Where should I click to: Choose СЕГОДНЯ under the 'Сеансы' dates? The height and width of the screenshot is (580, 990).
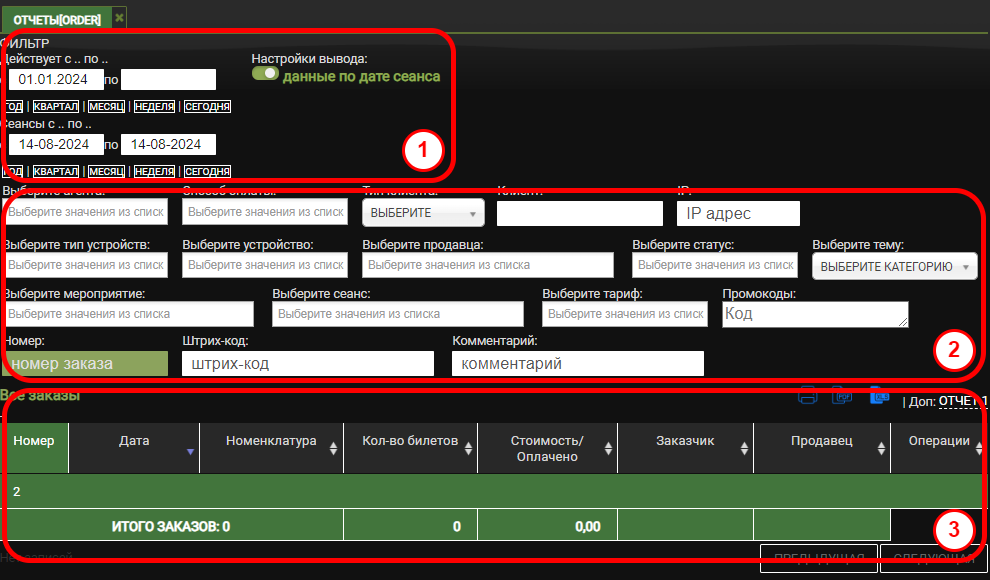208,171
